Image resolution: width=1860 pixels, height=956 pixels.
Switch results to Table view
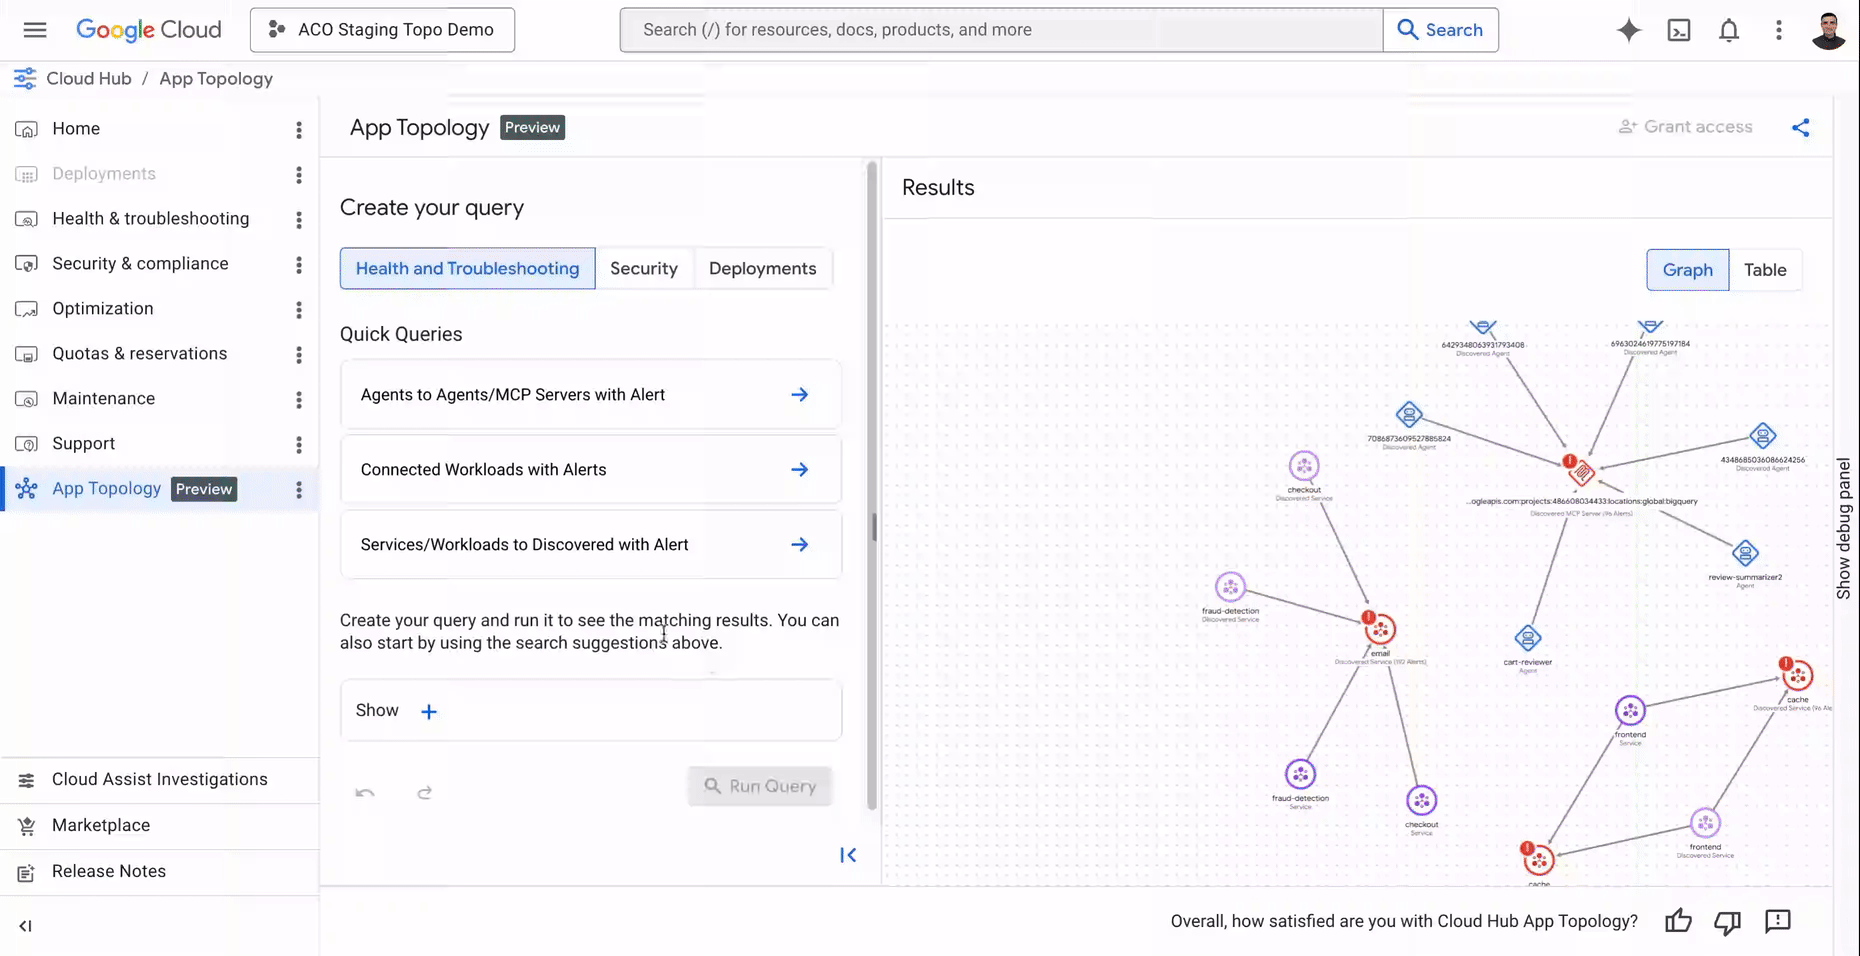coord(1765,270)
